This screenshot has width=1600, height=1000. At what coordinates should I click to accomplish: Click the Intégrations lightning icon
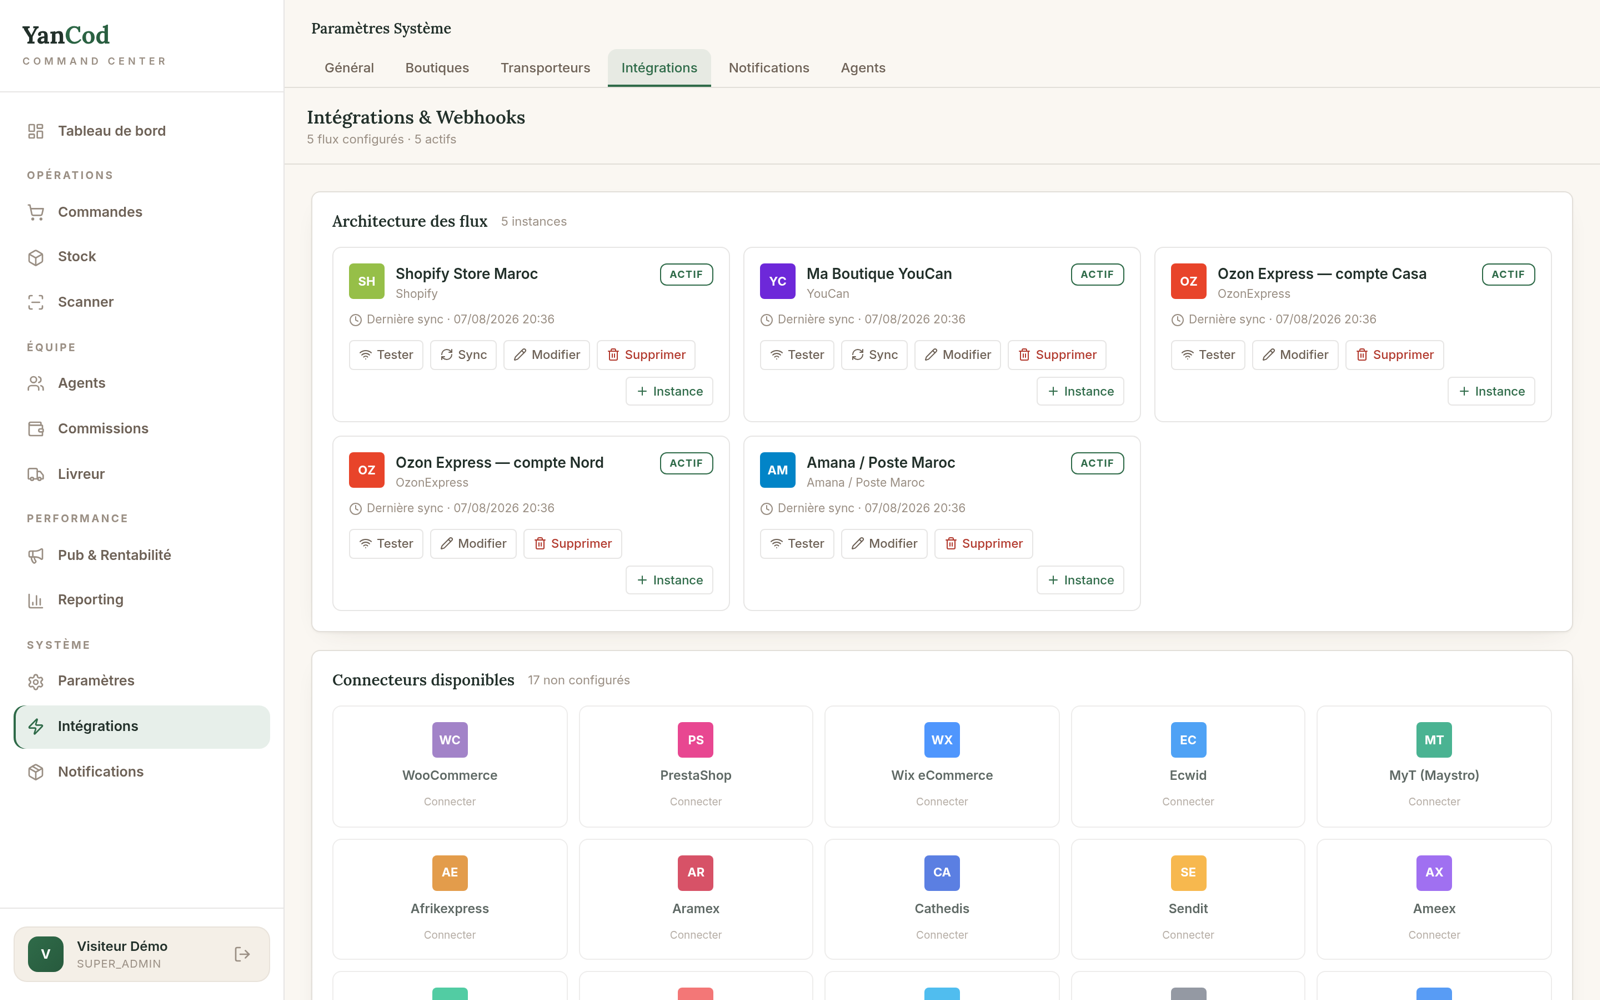click(36, 727)
